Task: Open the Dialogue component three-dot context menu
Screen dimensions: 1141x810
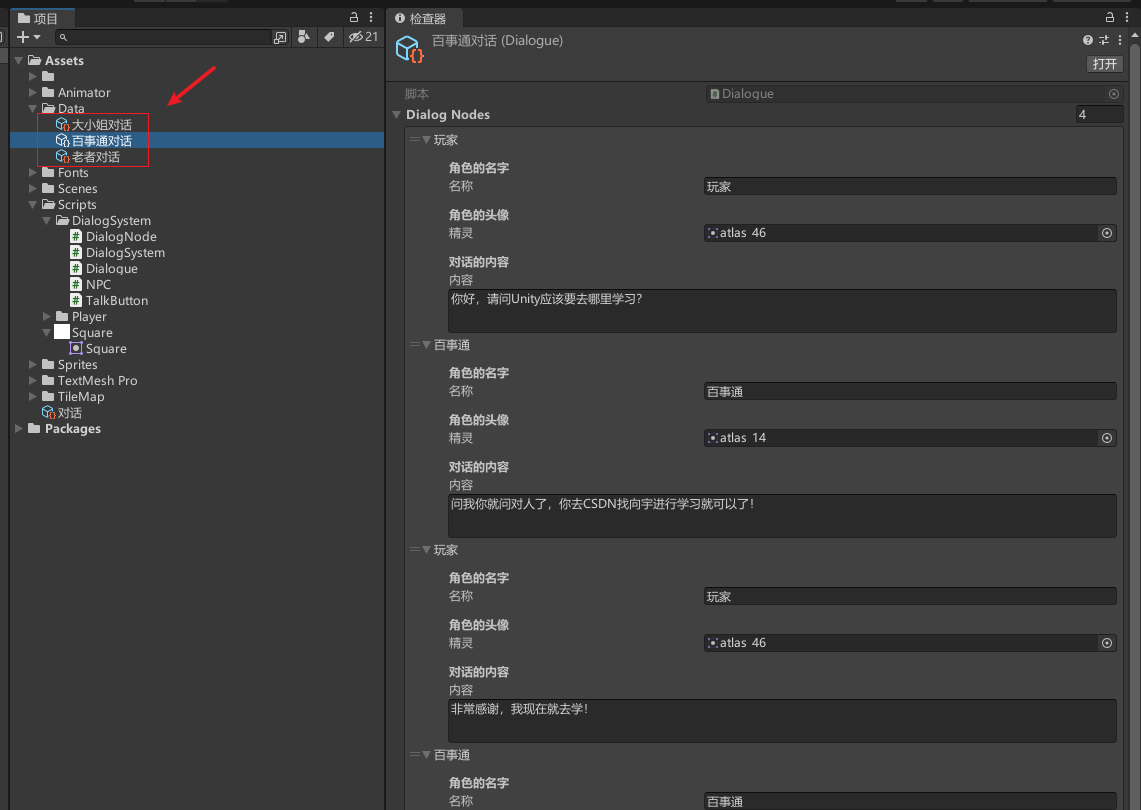Action: pos(1120,40)
